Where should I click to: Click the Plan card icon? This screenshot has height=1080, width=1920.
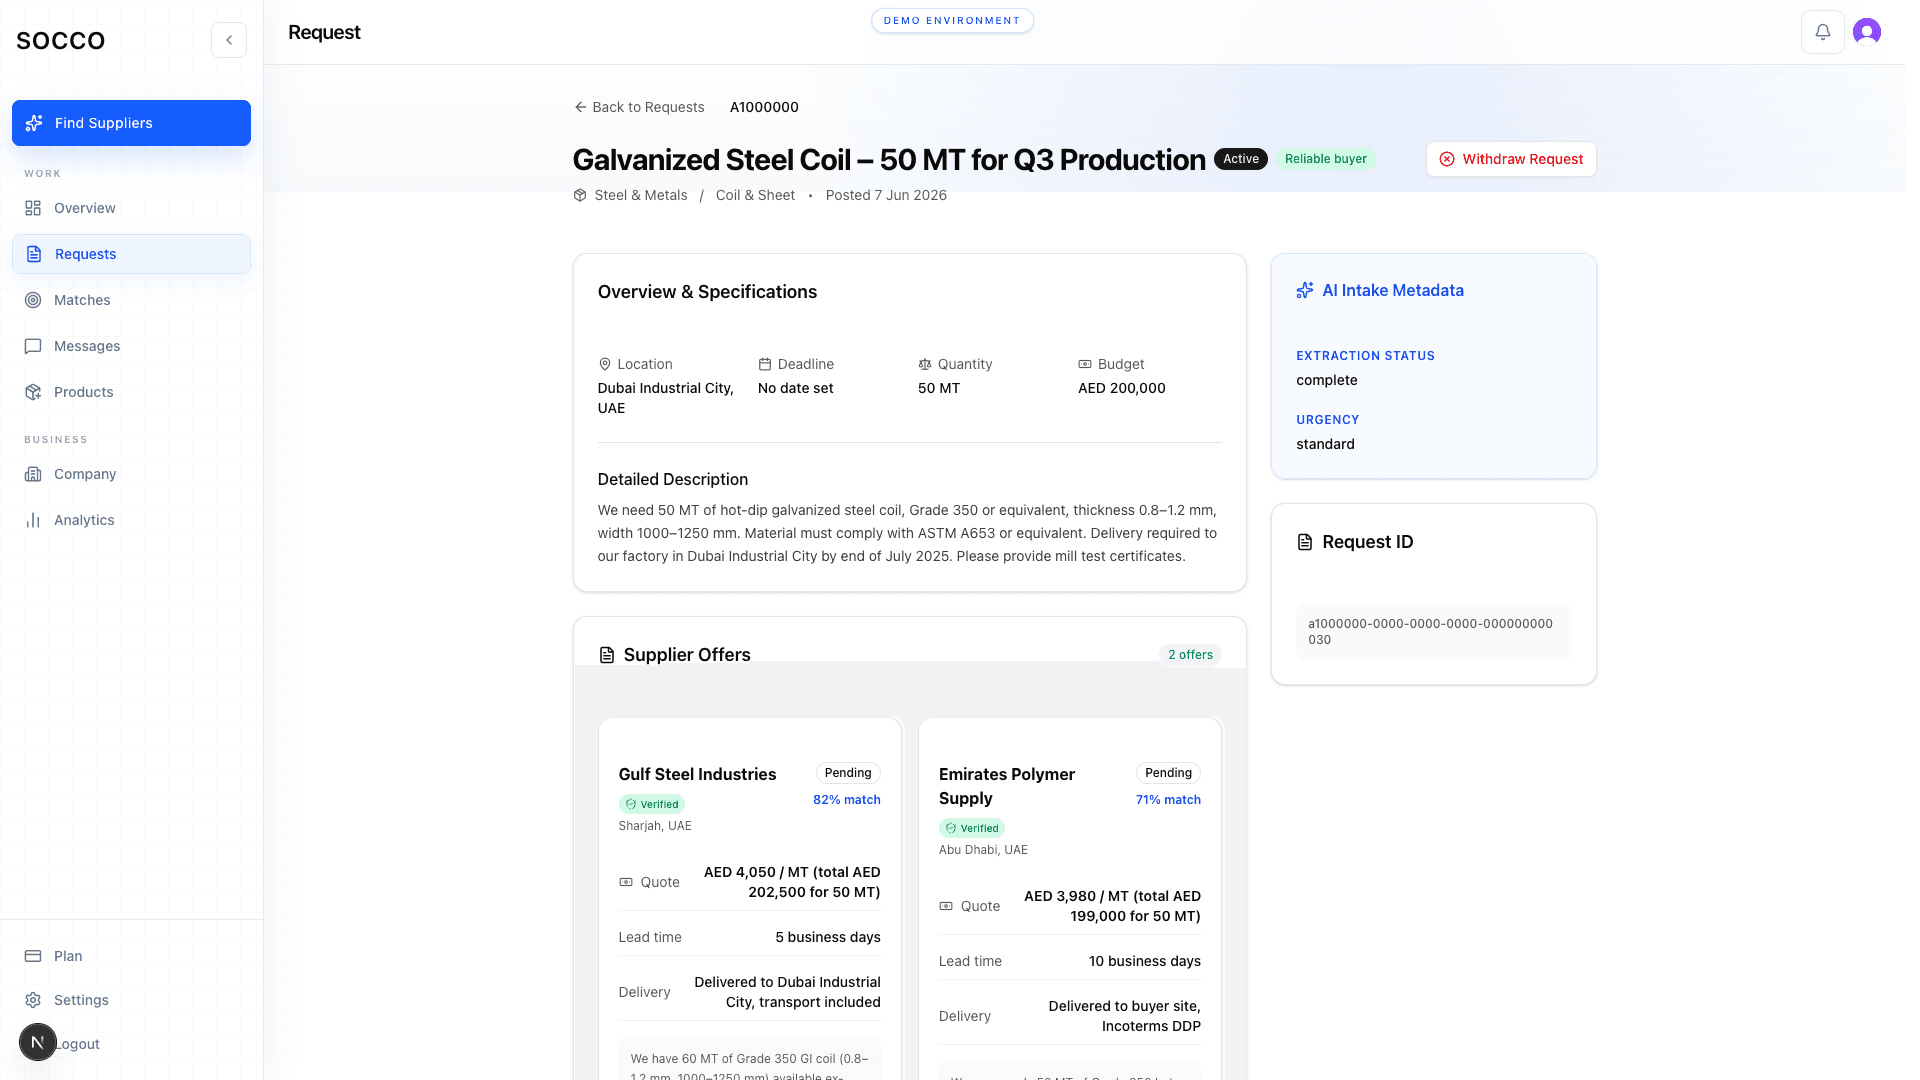(x=33, y=956)
